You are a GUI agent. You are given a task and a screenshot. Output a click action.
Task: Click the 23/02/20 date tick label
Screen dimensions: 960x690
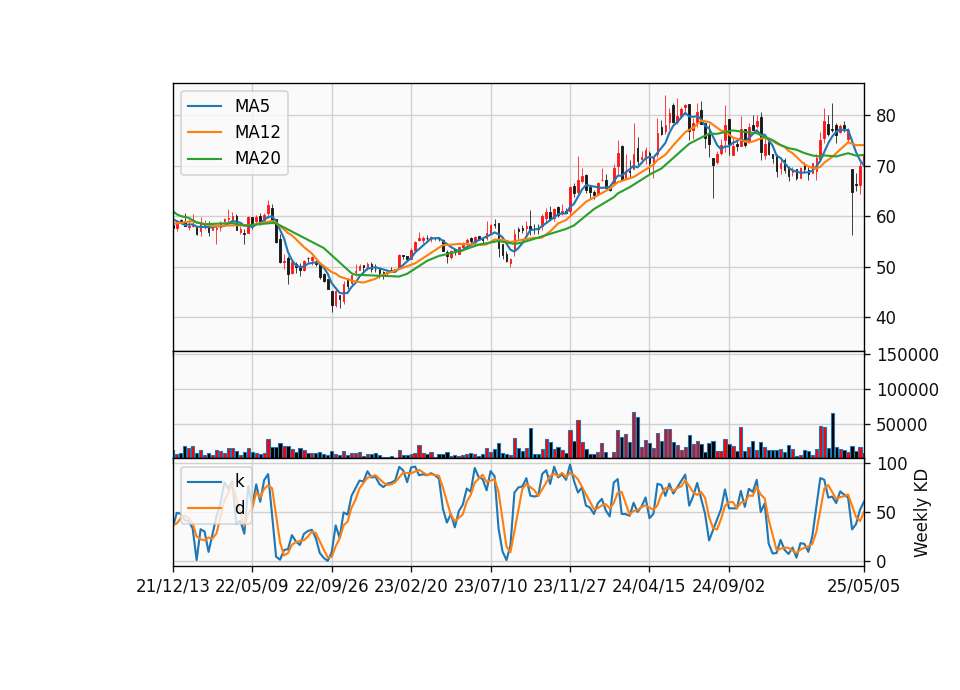click(411, 587)
